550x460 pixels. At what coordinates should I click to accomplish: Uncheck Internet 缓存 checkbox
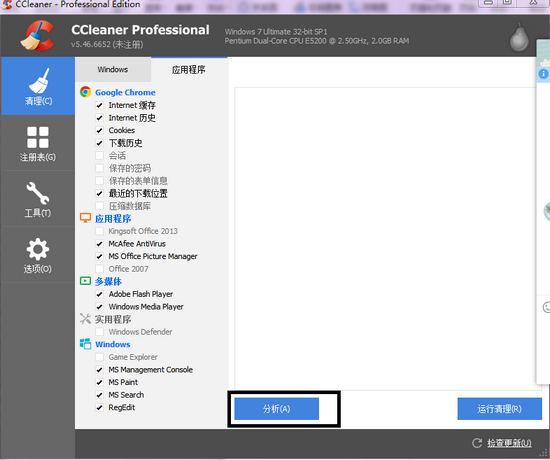(x=100, y=105)
